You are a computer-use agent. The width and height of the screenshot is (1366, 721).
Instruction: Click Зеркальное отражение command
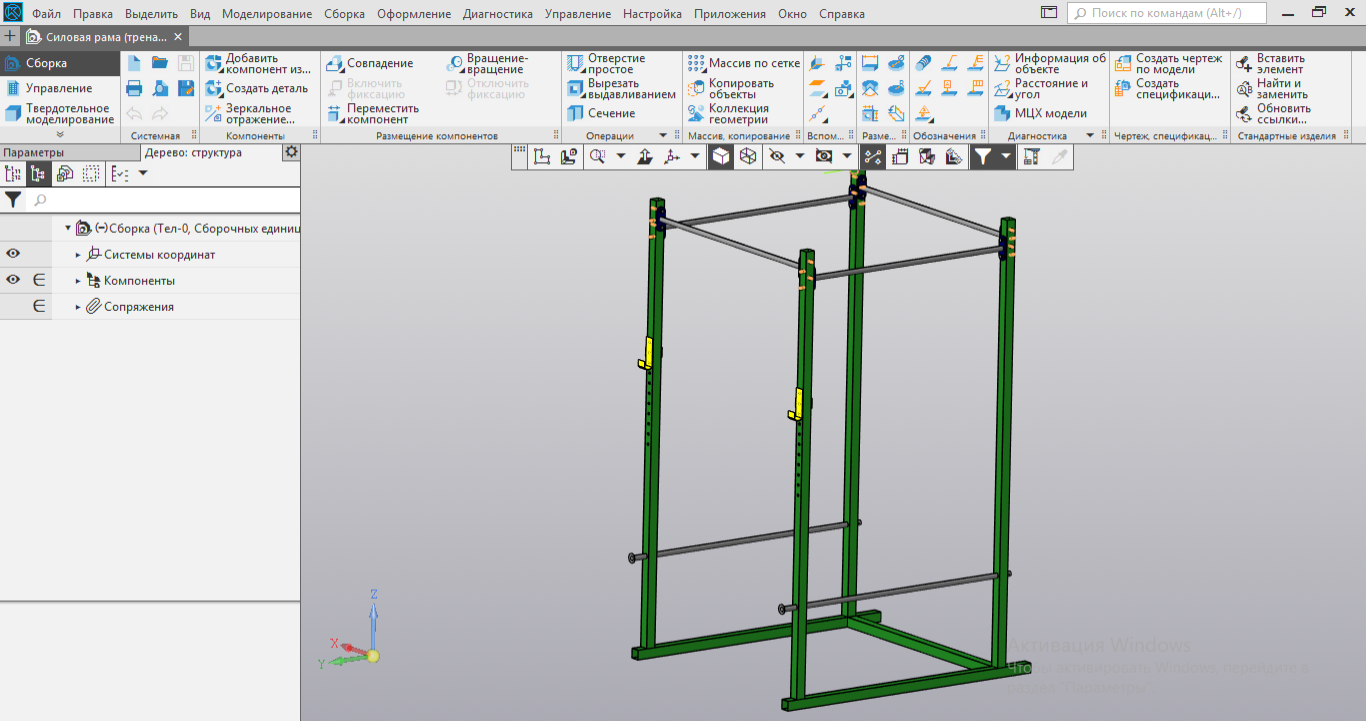tap(250, 113)
